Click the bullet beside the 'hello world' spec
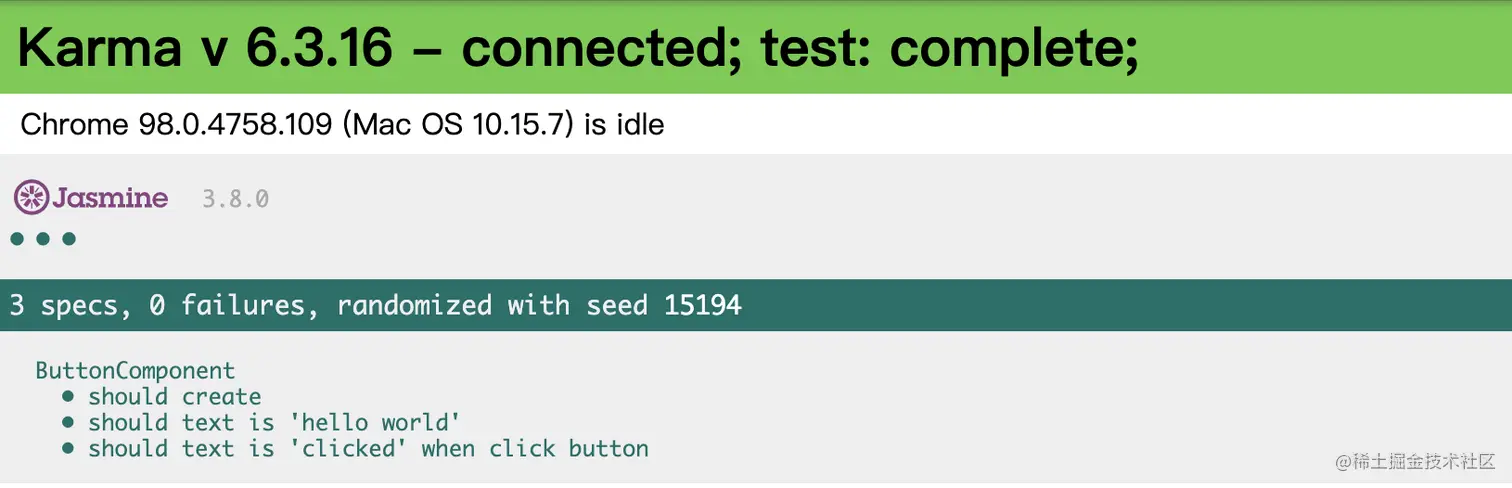The width and height of the screenshot is (1512, 488). [x=68, y=423]
